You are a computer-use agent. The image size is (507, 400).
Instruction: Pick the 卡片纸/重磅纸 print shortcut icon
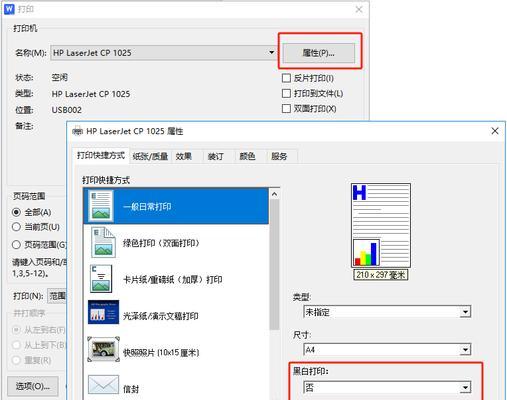pyautogui.click(x=101, y=279)
